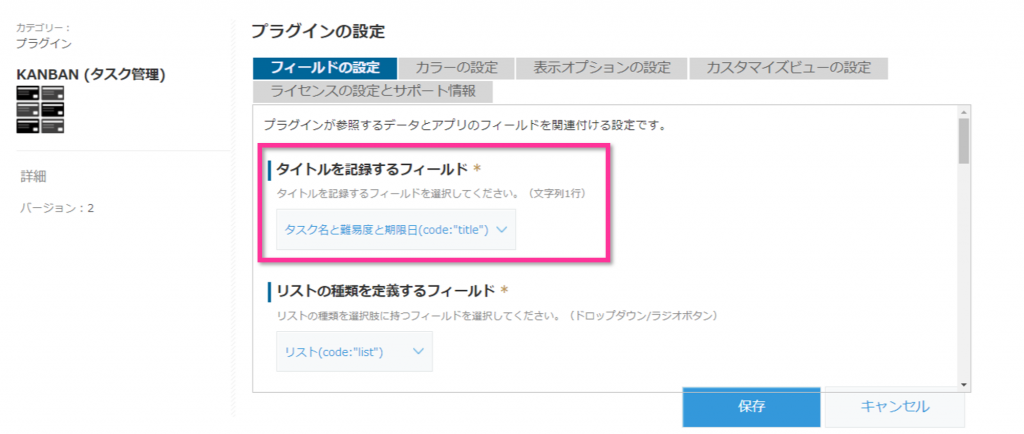Click the バージョン：2 text

57,209
